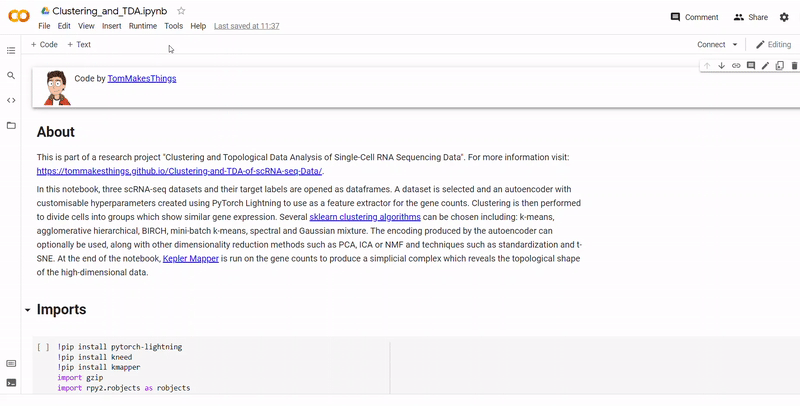The width and height of the screenshot is (800, 406).
Task: Open the Help menu
Action: point(198,26)
